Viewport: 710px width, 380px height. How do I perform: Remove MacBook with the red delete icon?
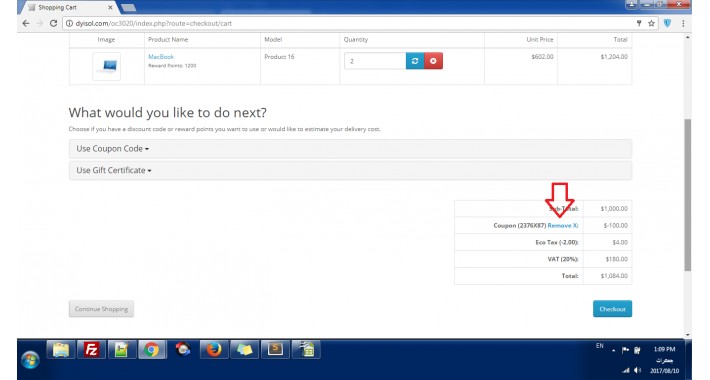click(x=433, y=61)
